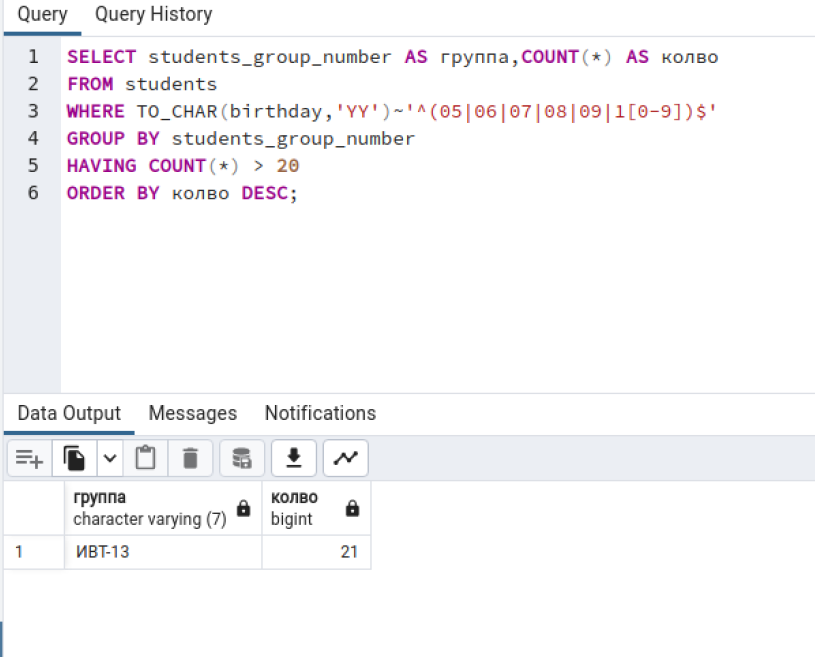Click the Paste clipboard icon
The image size is (815, 657).
click(x=146, y=458)
